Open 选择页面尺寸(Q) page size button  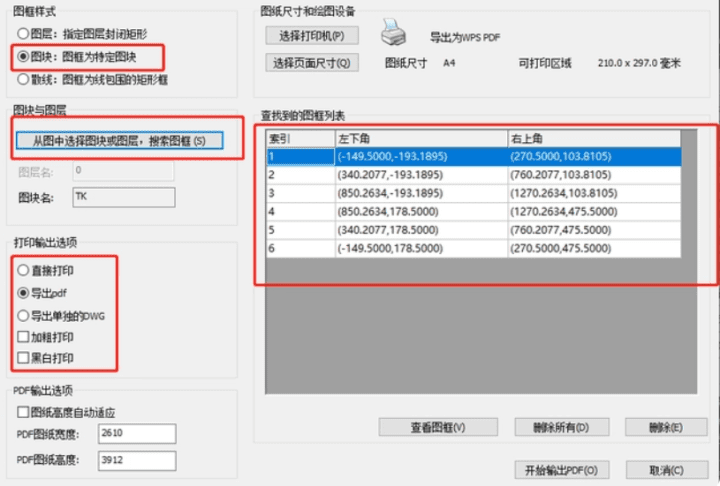click(x=312, y=63)
